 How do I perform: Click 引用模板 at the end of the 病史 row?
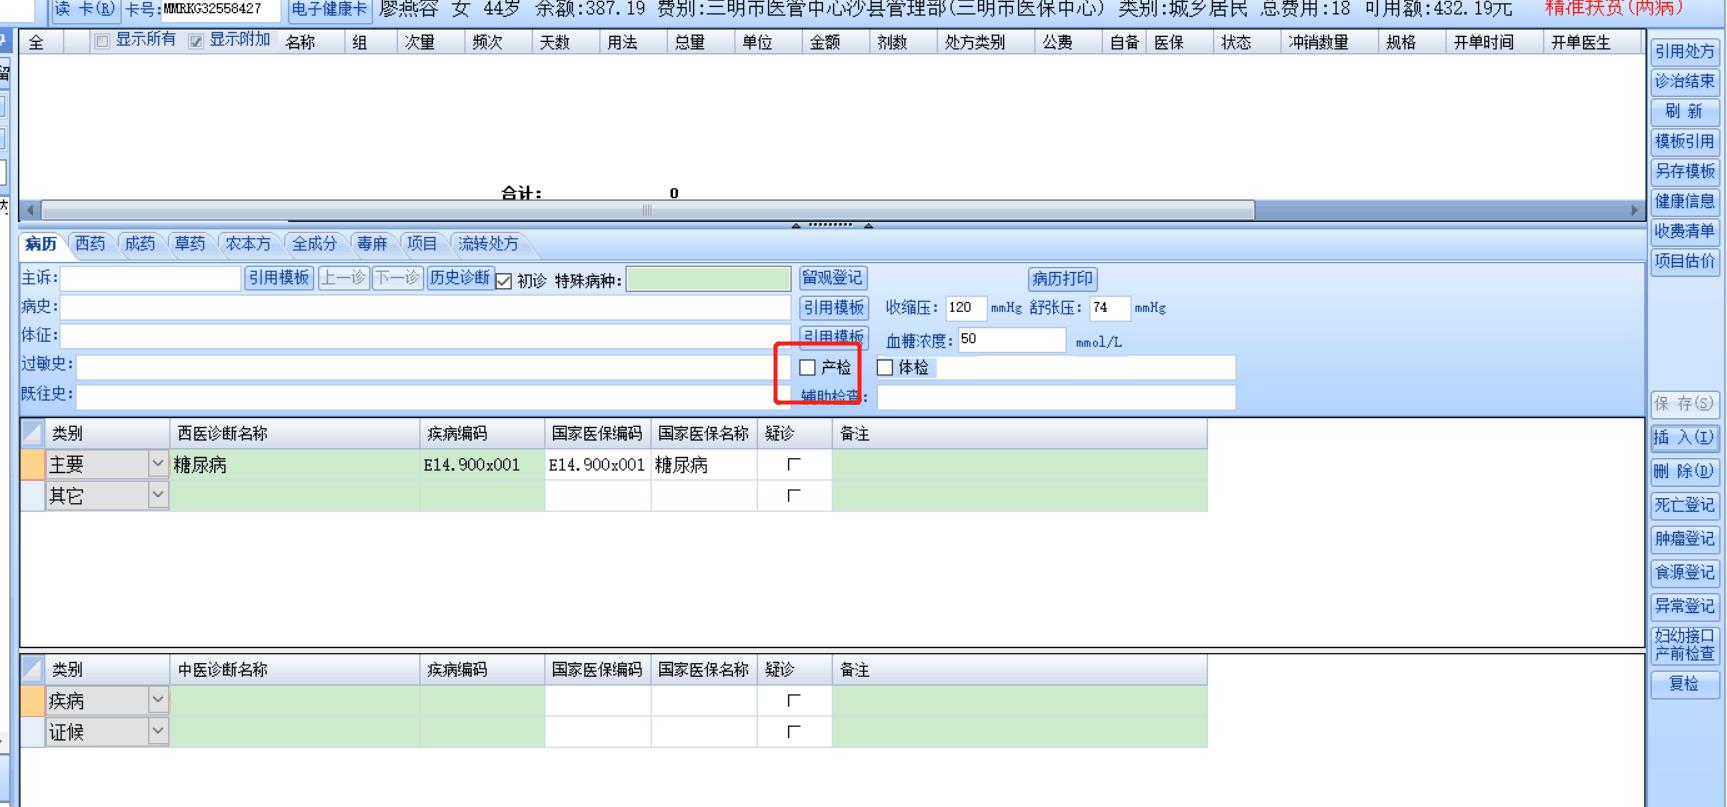point(834,308)
